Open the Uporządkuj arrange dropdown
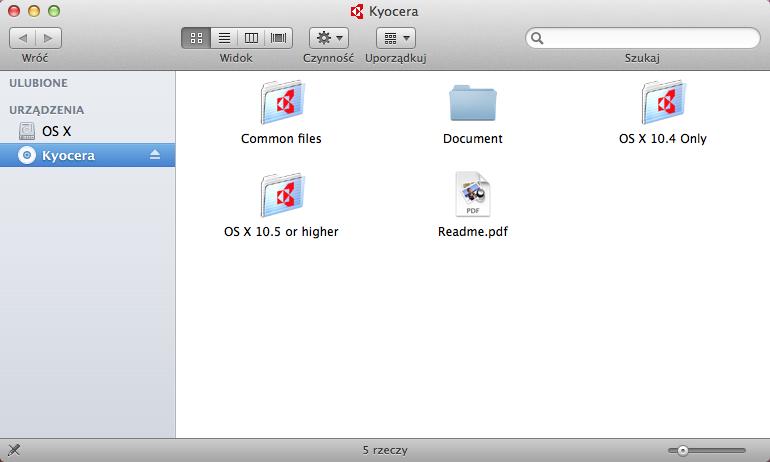 pyautogui.click(x=396, y=38)
